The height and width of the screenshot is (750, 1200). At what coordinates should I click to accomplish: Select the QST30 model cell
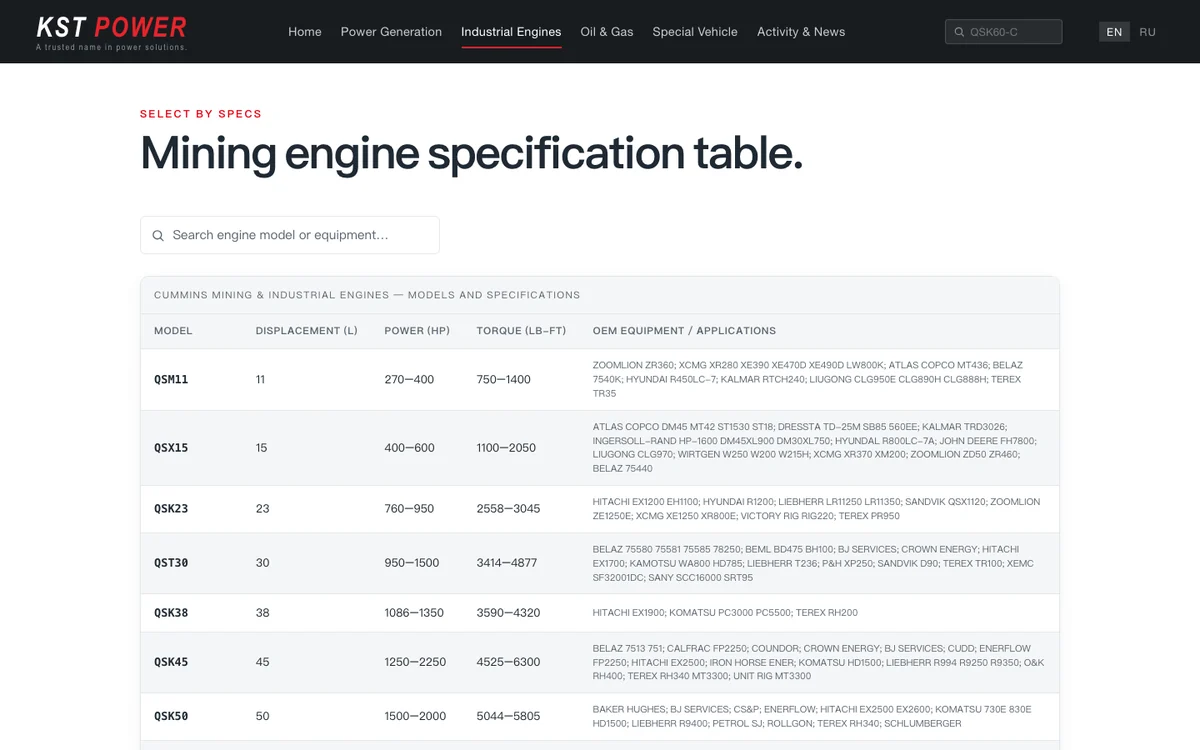pyautogui.click(x=171, y=563)
